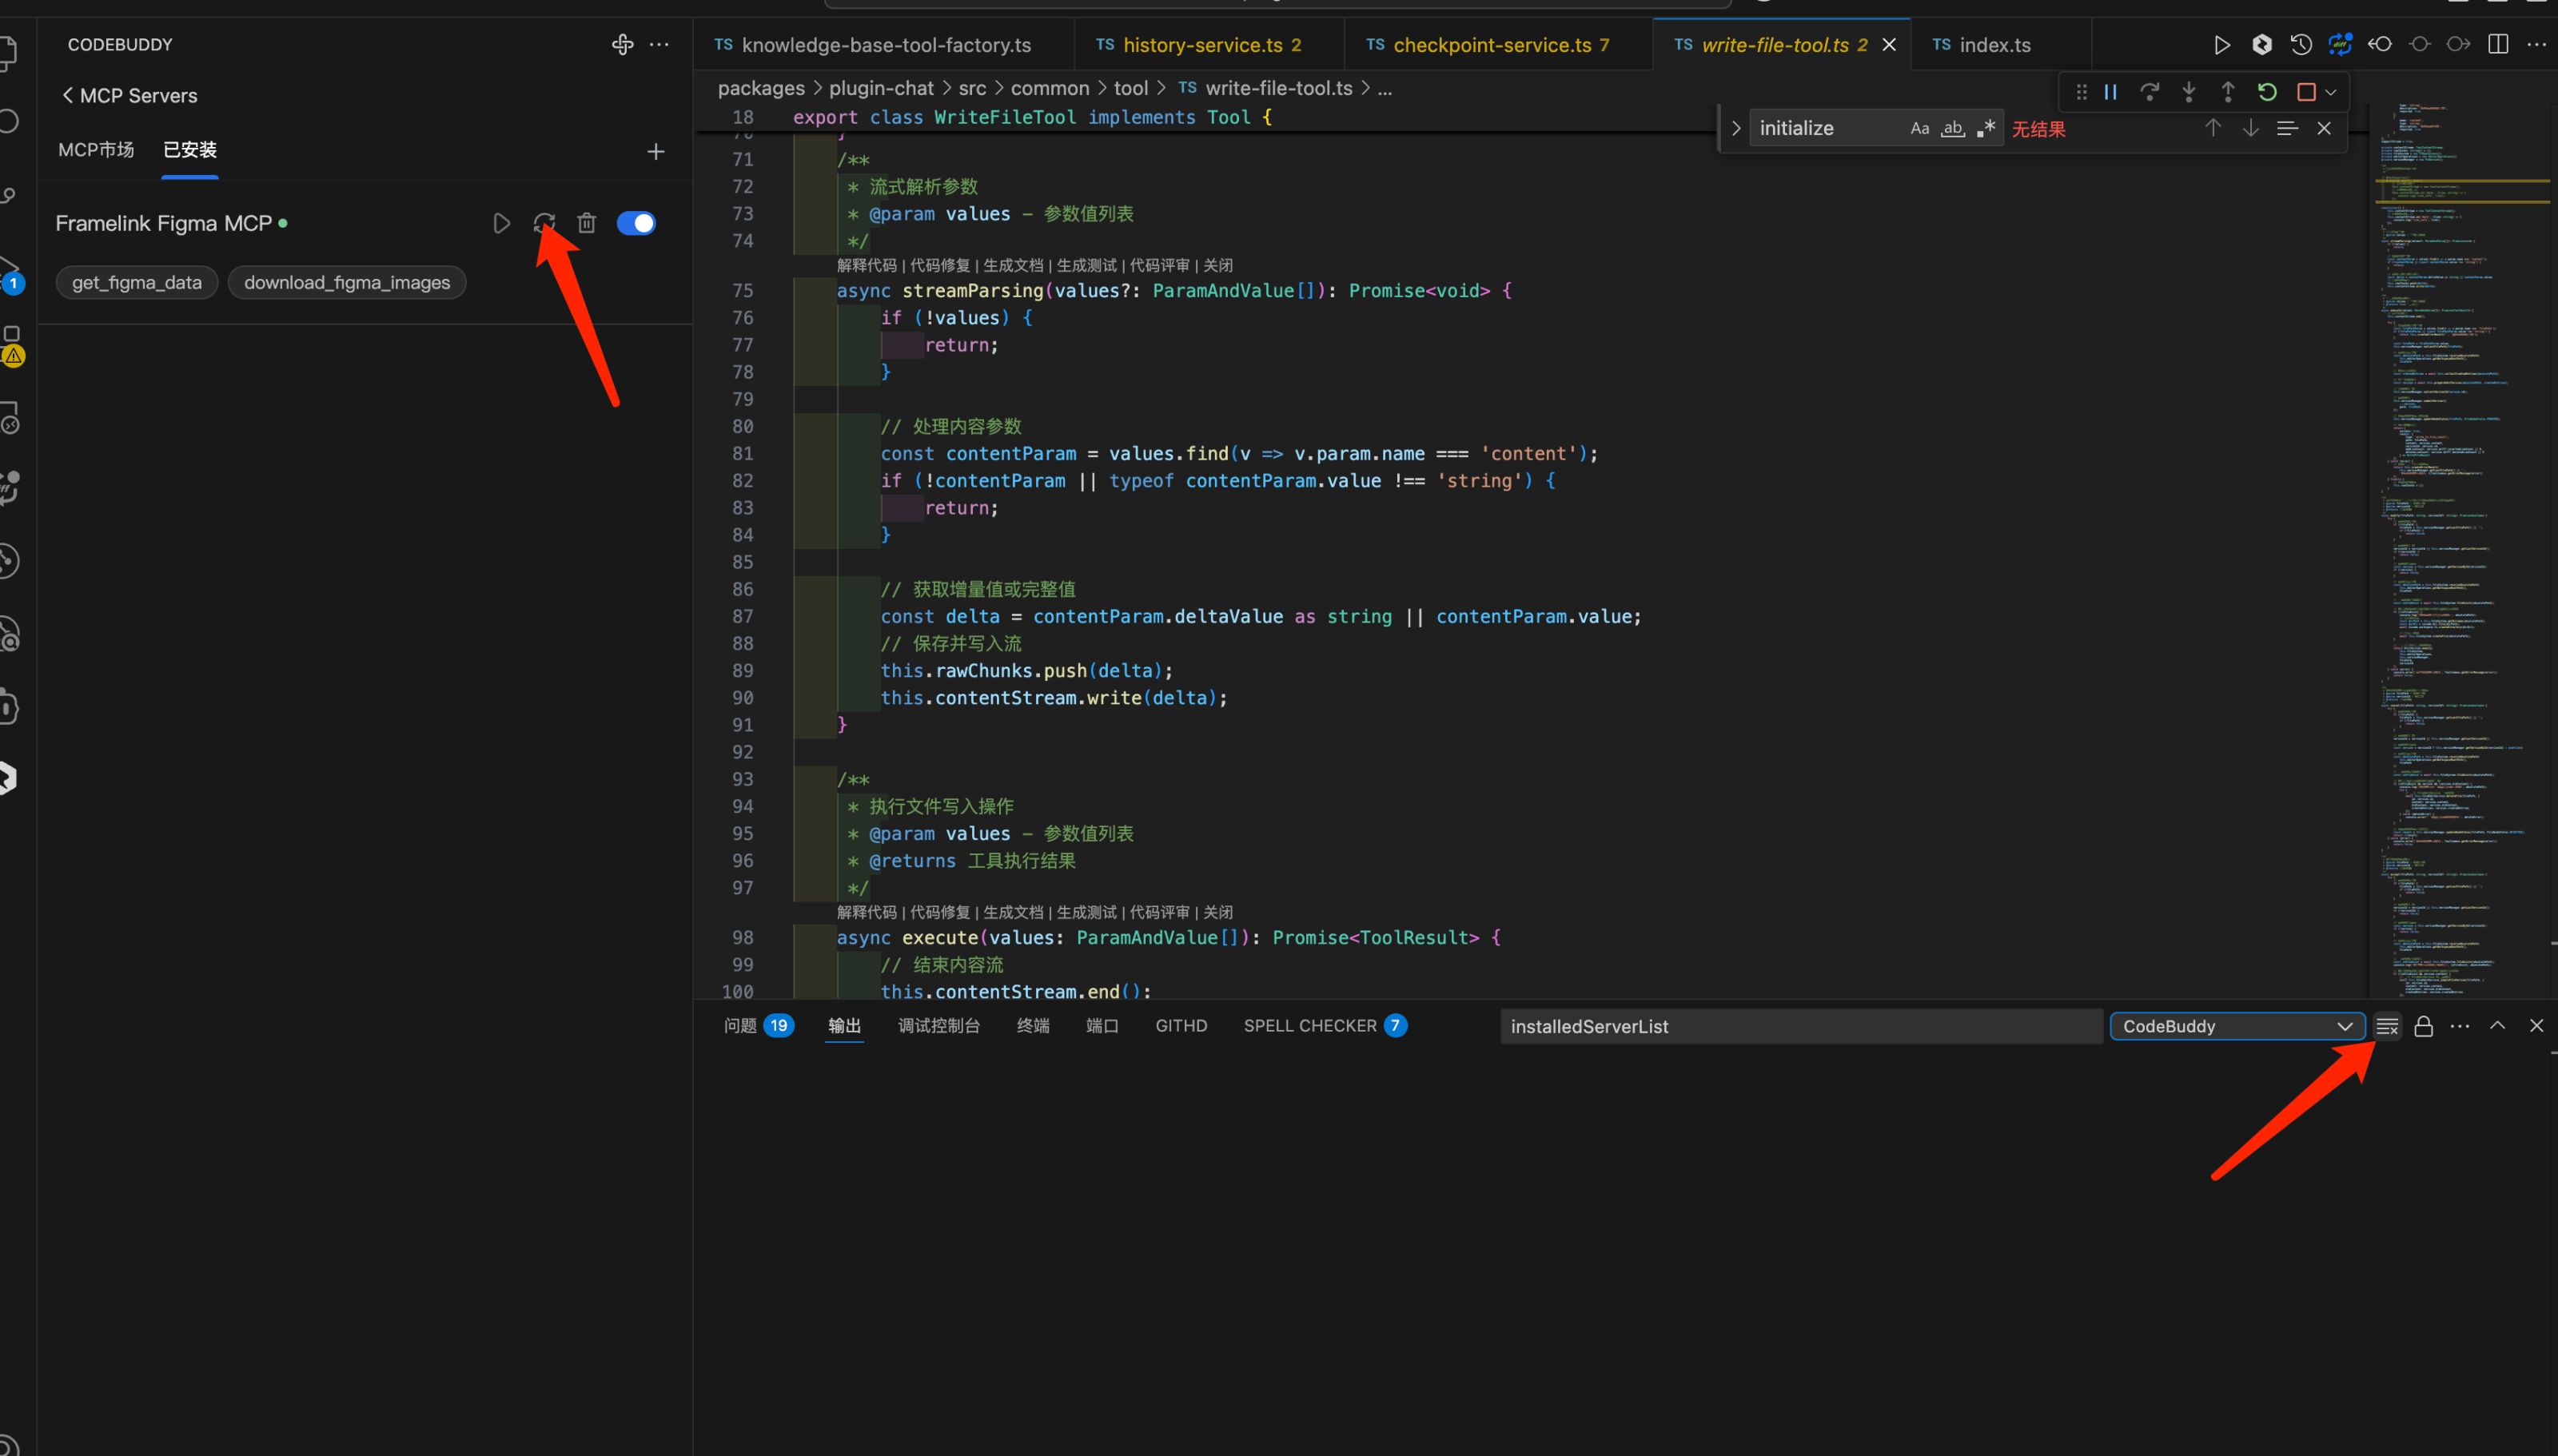Open the CodeBuddy output channel dropdown
Viewport: 2558px width, 1456px height.
click(x=2237, y=1026)
